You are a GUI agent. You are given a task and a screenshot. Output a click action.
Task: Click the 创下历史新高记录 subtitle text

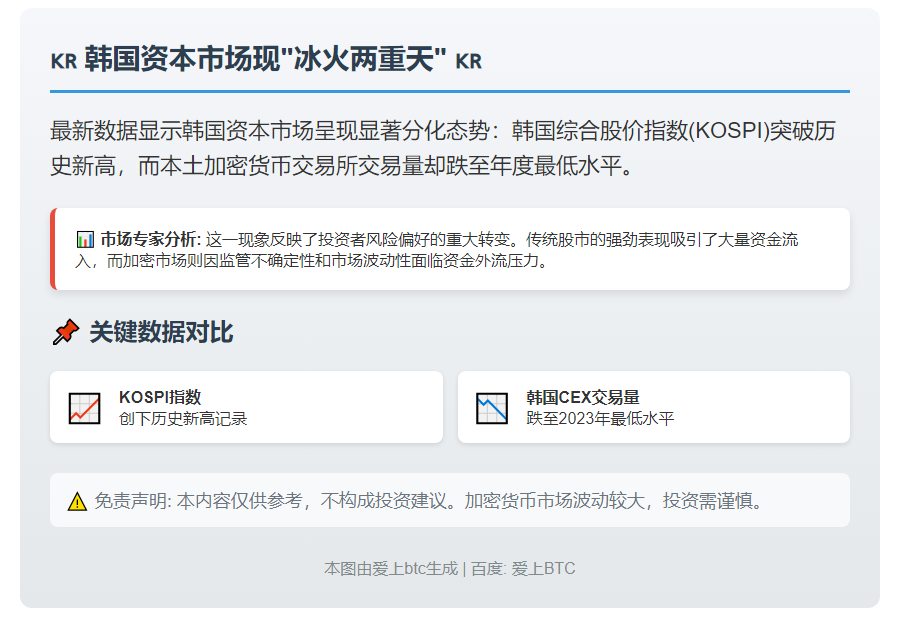pyautogui.click(x=183, y=417)
